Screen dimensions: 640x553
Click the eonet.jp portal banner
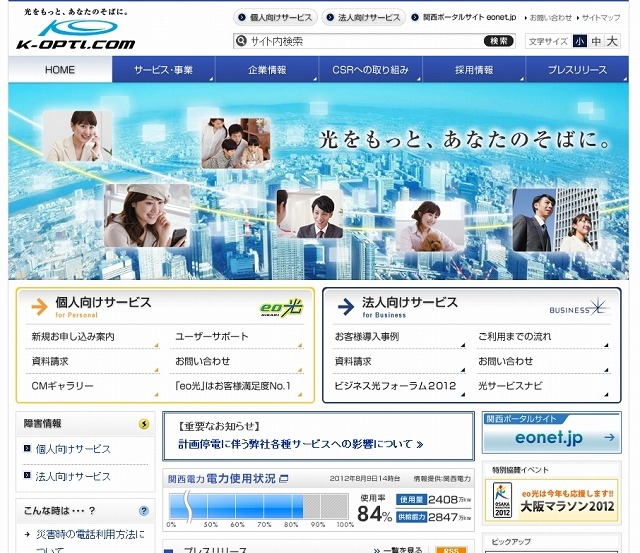551,433
